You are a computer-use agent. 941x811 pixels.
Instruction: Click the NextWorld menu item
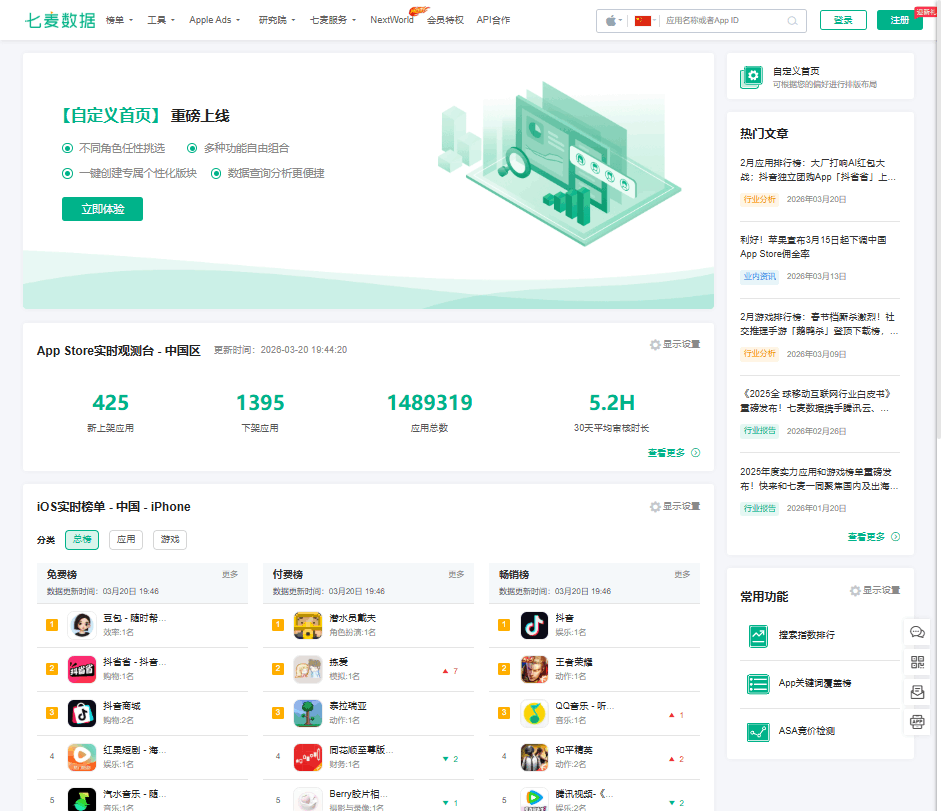[x=392, y=19]
